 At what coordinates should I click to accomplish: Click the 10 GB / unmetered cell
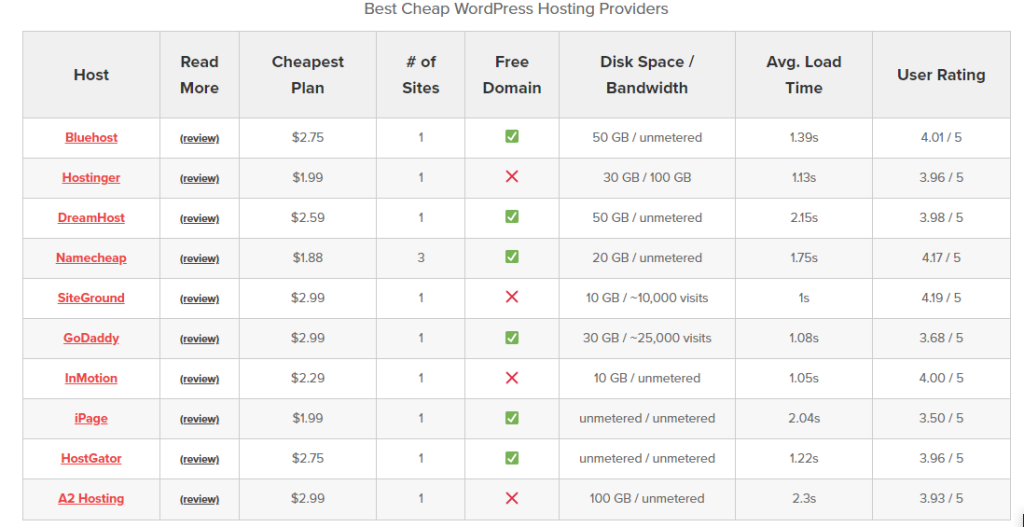(x=647, y=378)
